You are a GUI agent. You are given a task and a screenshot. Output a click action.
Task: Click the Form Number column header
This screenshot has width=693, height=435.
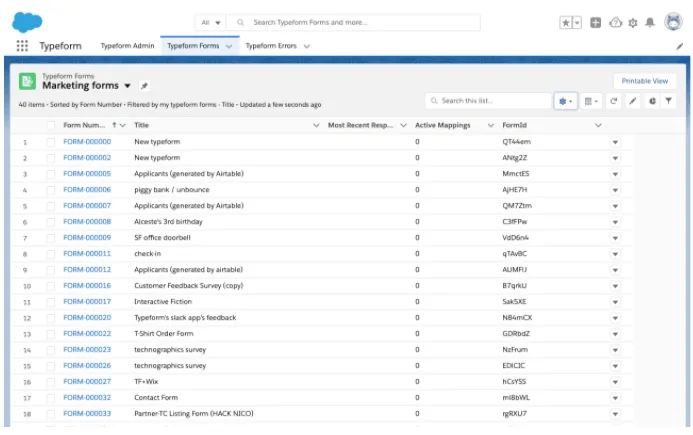(x=84, y=126)
